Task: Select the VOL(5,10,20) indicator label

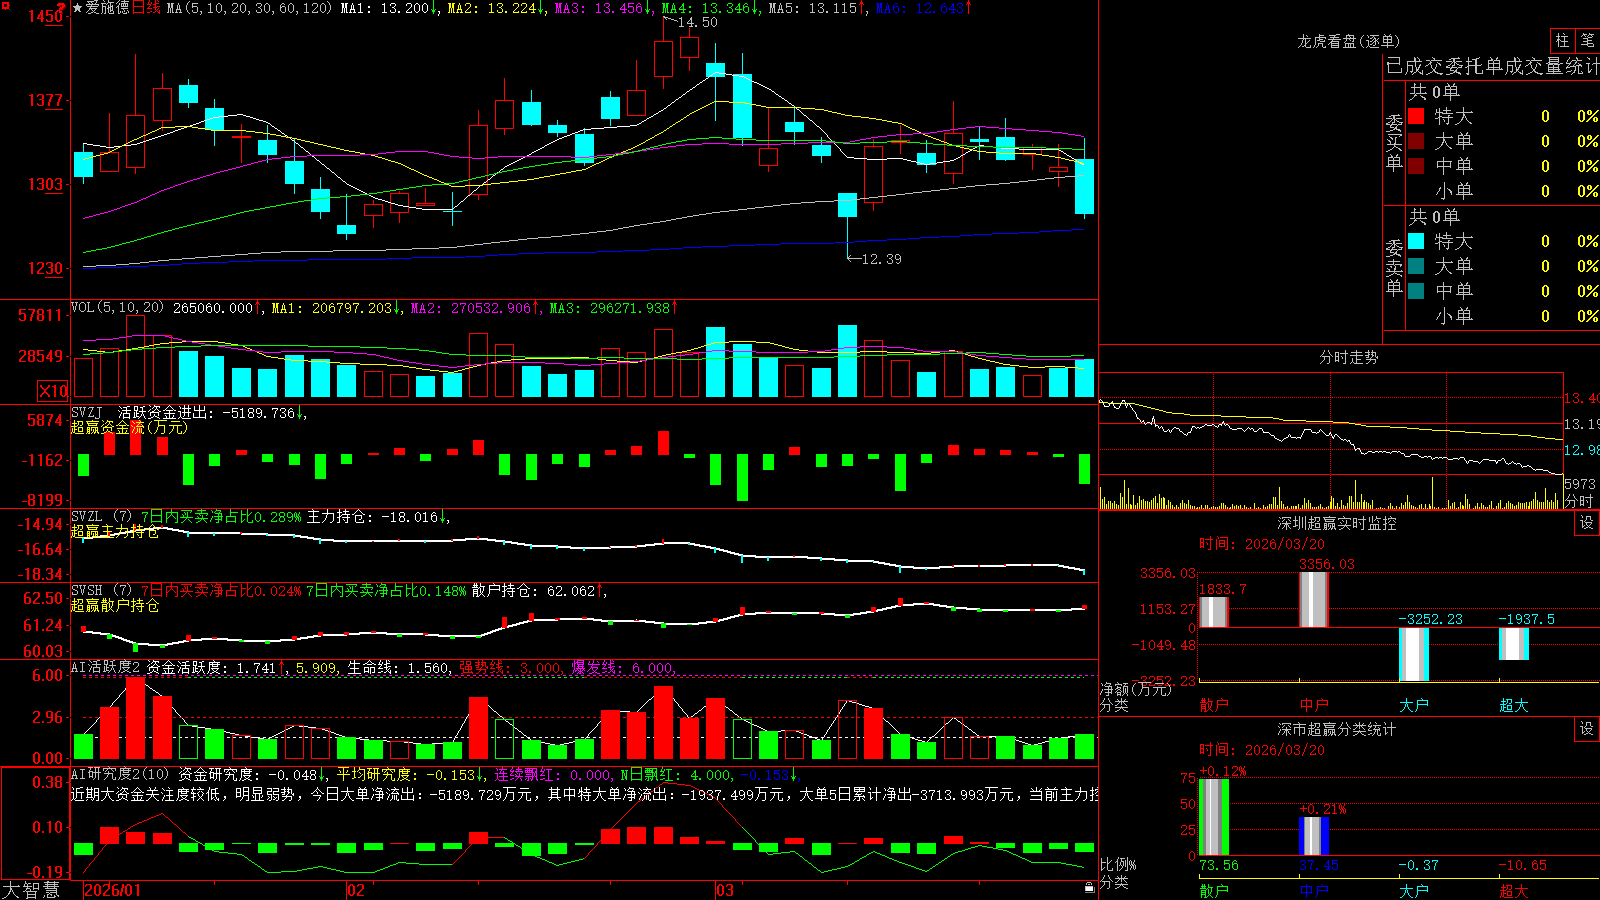Action: tap(117, 308)
